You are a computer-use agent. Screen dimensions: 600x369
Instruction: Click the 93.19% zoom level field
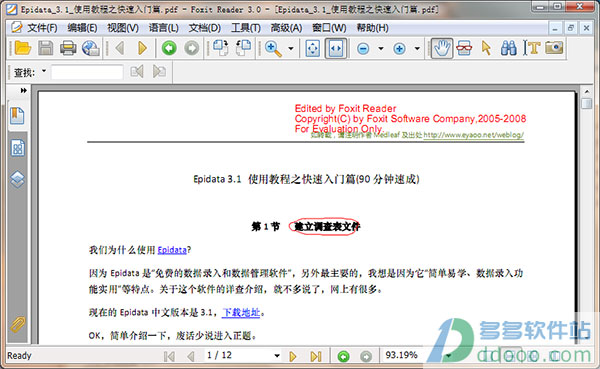tap(401, 355)
